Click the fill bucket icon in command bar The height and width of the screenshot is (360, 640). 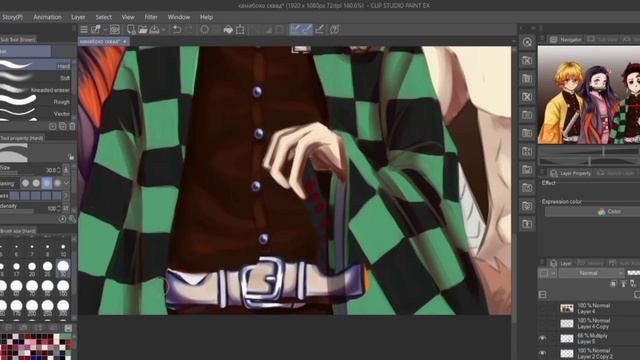(x=229, y=29)
